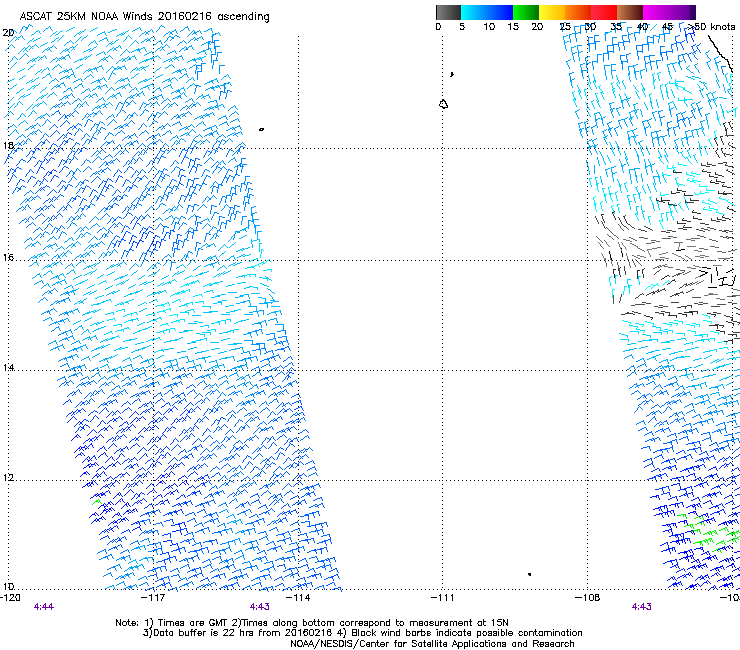Select the blue 10-15 knots legend segment

coord(500,12)
